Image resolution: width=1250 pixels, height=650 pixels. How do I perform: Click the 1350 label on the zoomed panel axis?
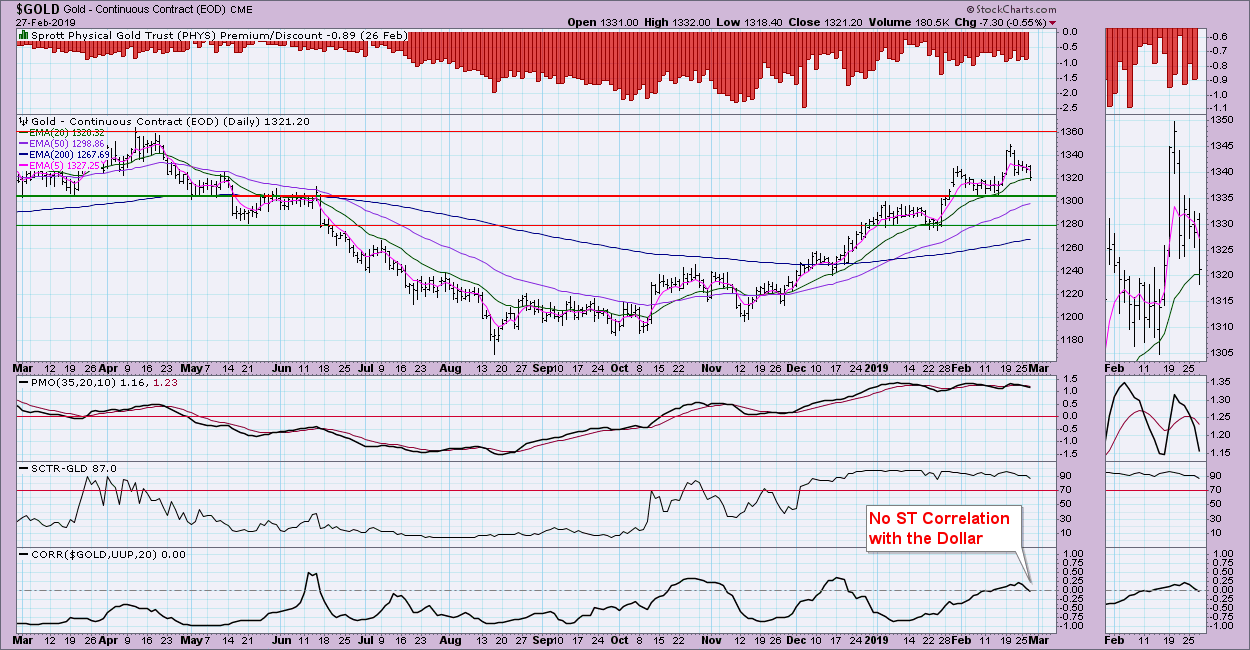pyautogui.click(x=1222, y=119)
